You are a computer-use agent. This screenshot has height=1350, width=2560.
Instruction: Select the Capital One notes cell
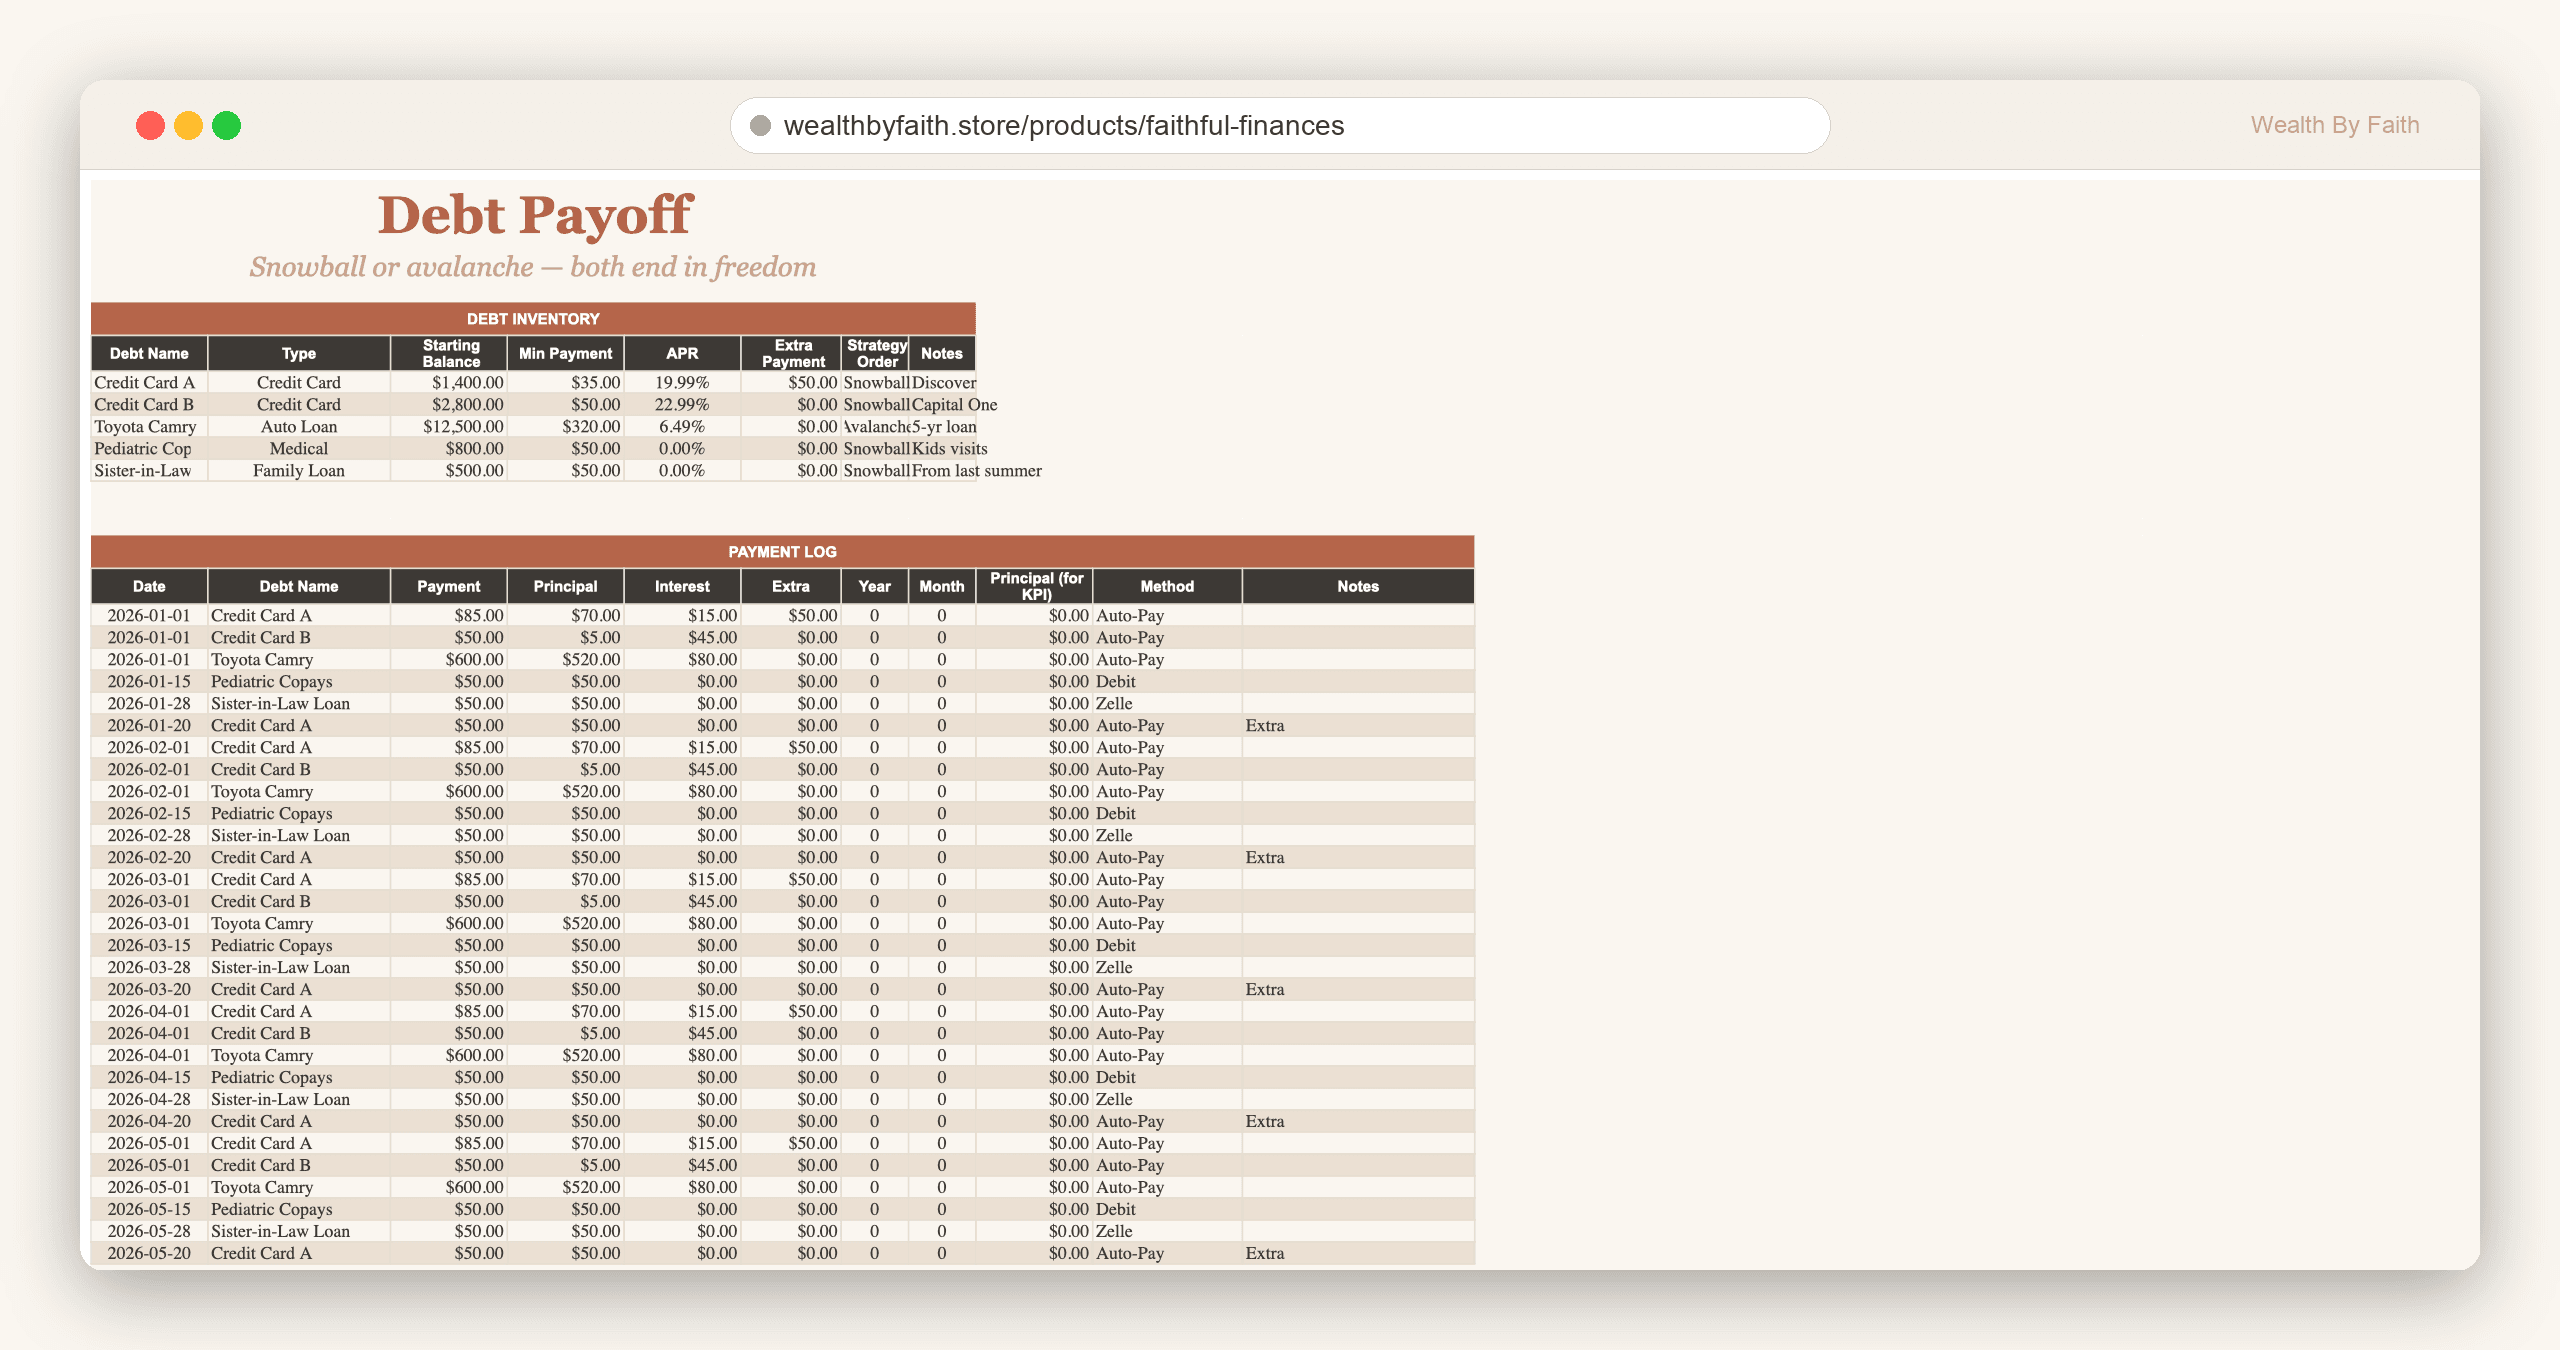coord(954,404)
